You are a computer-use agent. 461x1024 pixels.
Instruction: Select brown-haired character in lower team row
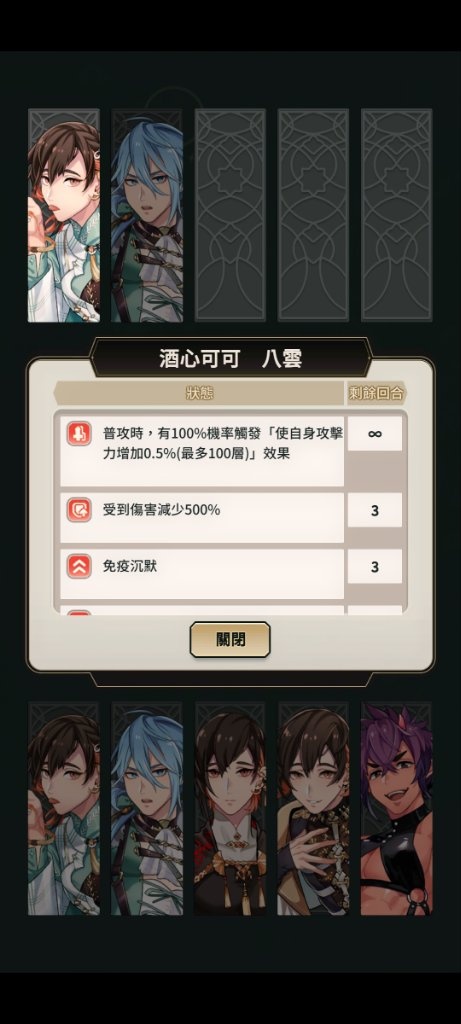64,808
